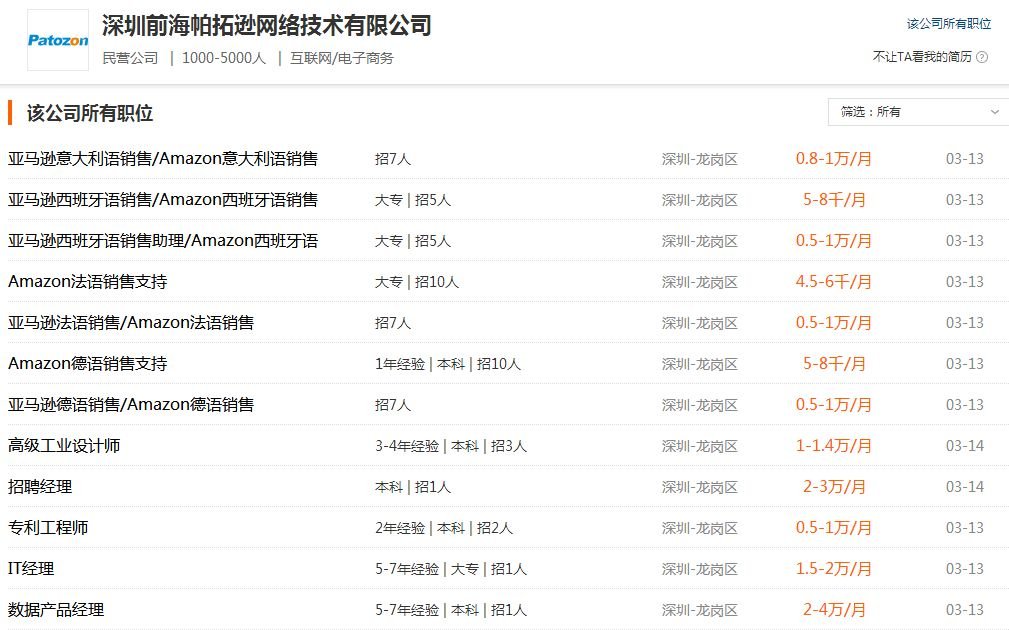Open job Amazon法语销售支持
1009x630 pixels.
point(88,282)
